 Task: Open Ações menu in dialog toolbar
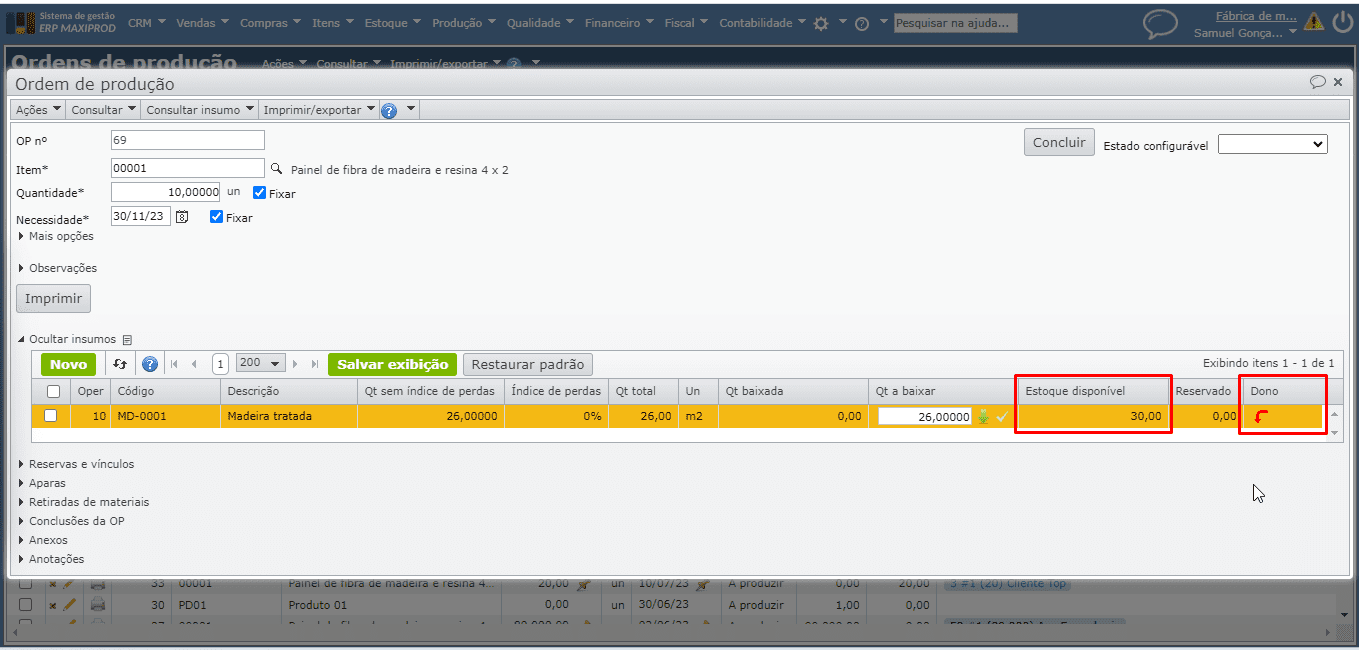tap(38, 110)
